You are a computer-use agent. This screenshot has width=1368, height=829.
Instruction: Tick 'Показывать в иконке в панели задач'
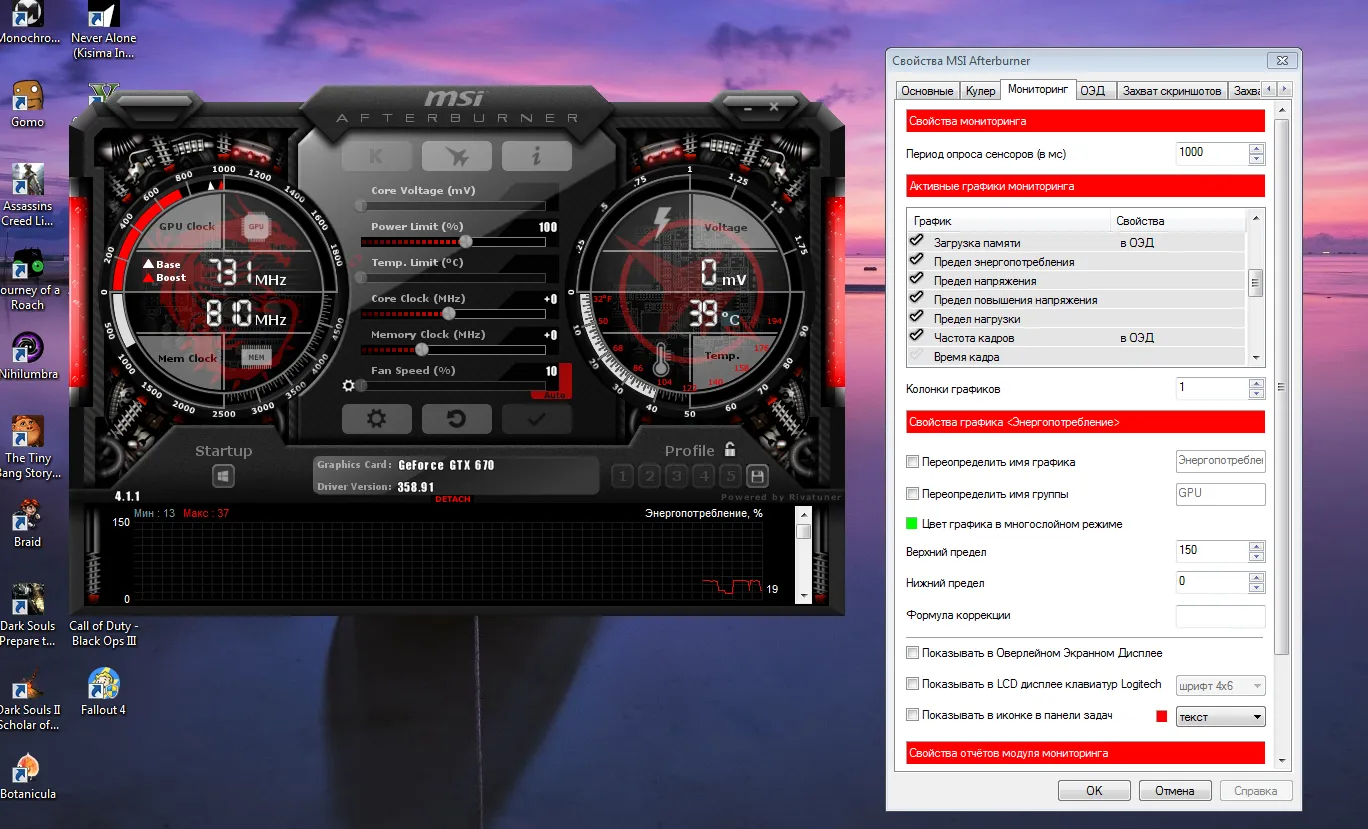pyautogui.click(x=912, y=715)
